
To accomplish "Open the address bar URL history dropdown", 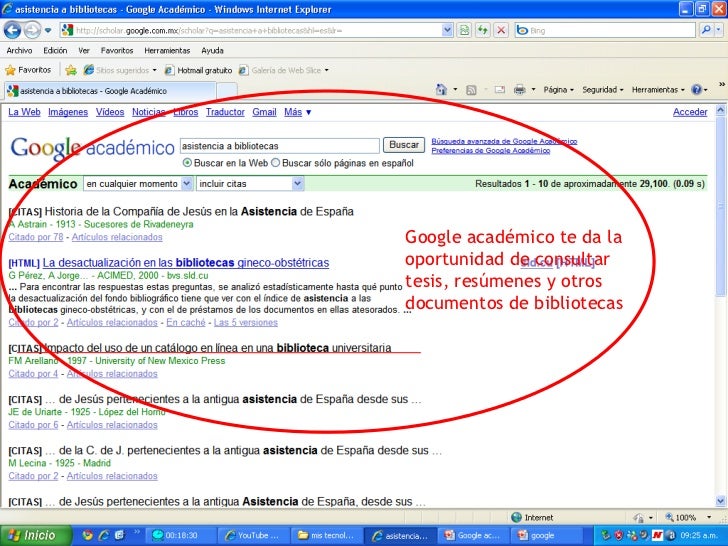I will coord(447,31).
